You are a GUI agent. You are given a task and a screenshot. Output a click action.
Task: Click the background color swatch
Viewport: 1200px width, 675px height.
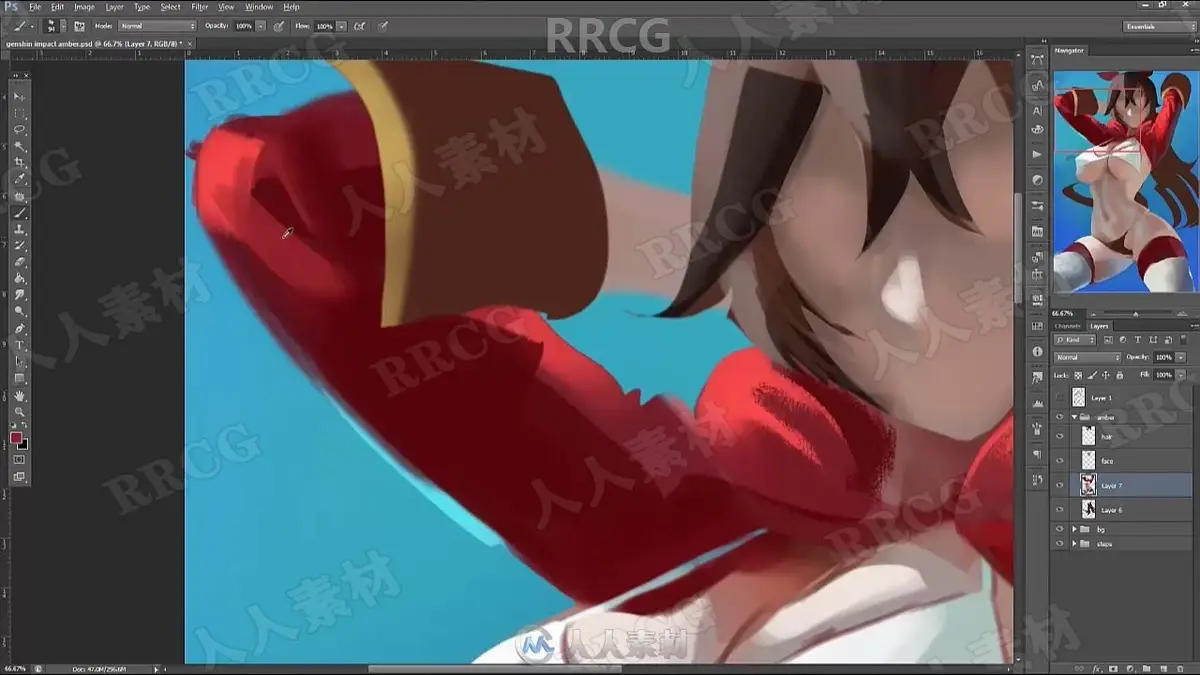pos(24,444)
